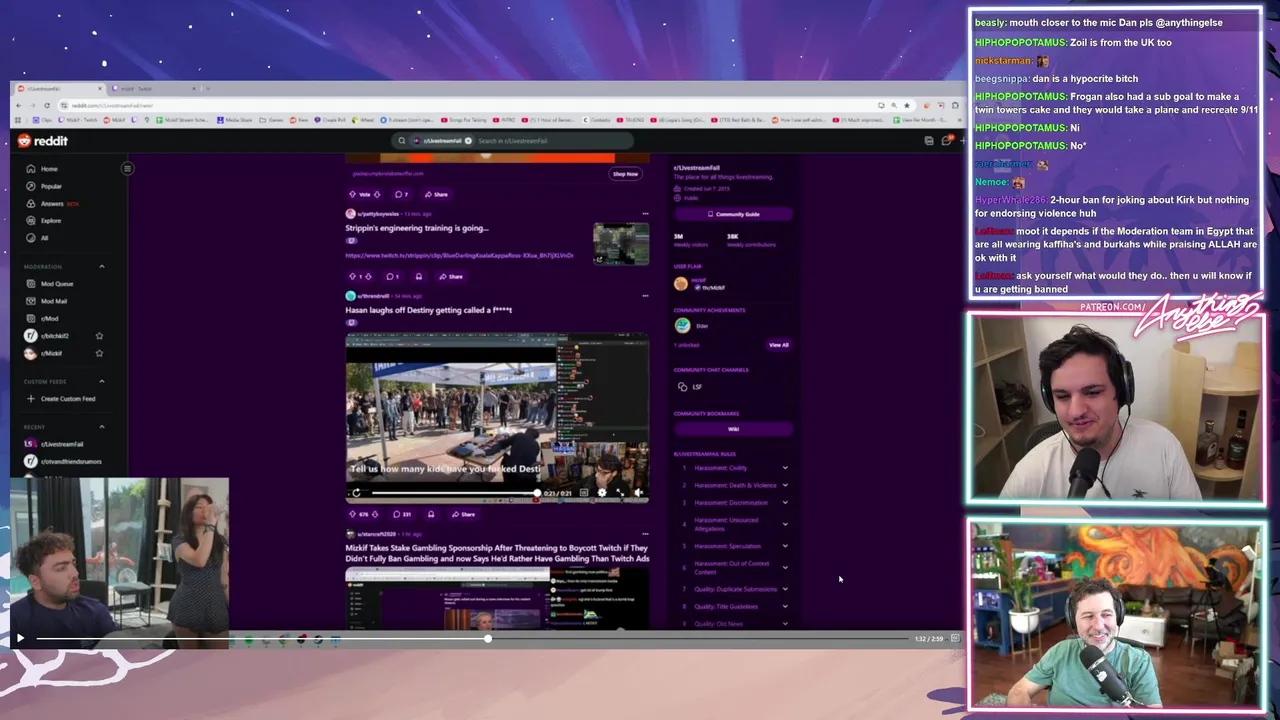Open comments on Strippin post
This screenshot has height=720, width=1280.
[392, 276]
